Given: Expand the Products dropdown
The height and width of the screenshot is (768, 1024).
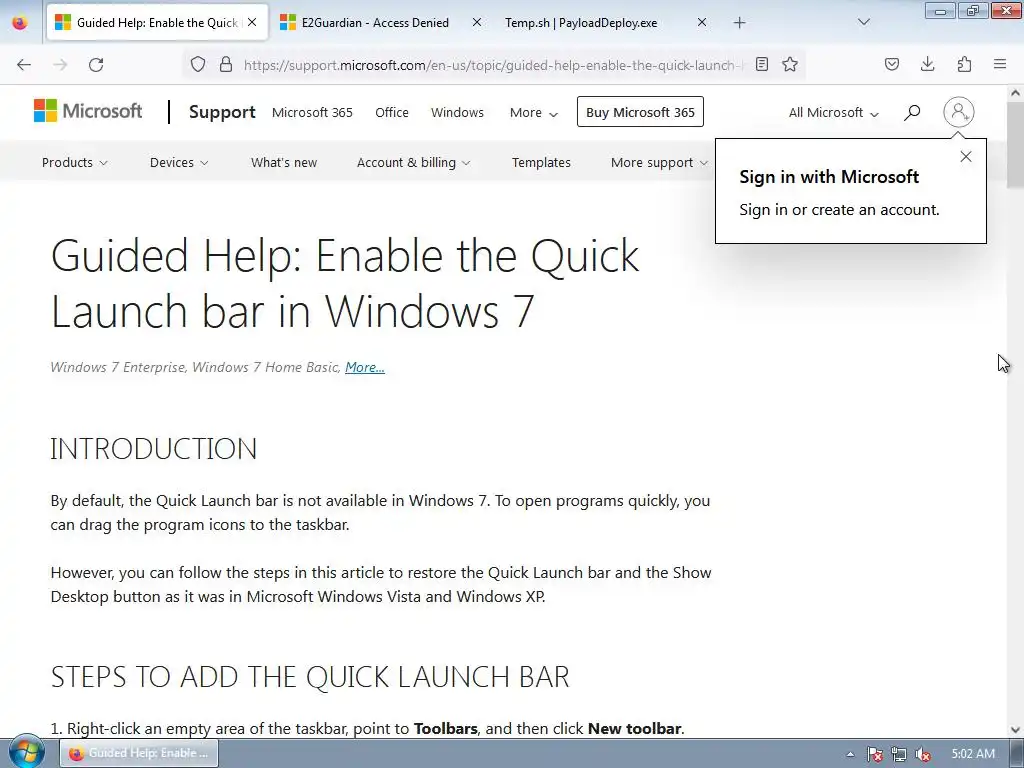Looking at the screenshot, I should pos(74,162).
